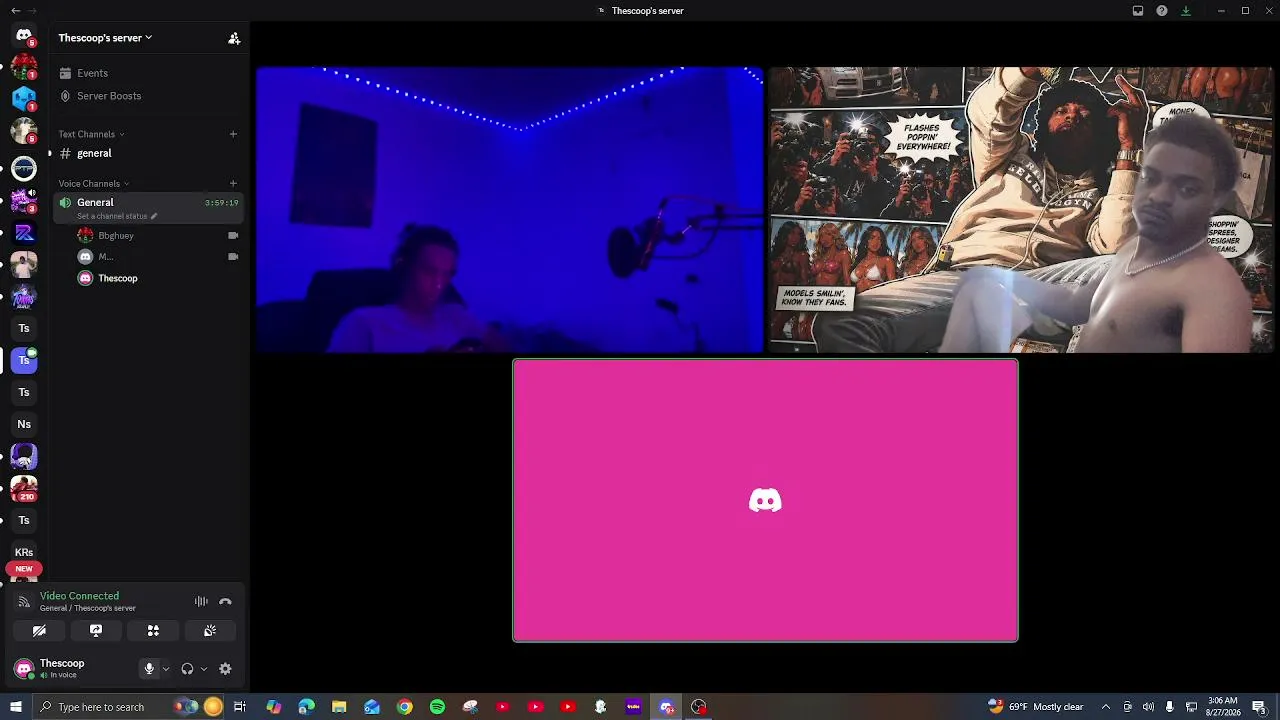The height and width of the screenshot is (720, 1280).
Task: Focus the comic-background webcam video tile
Action: (x=1021, y=210)
